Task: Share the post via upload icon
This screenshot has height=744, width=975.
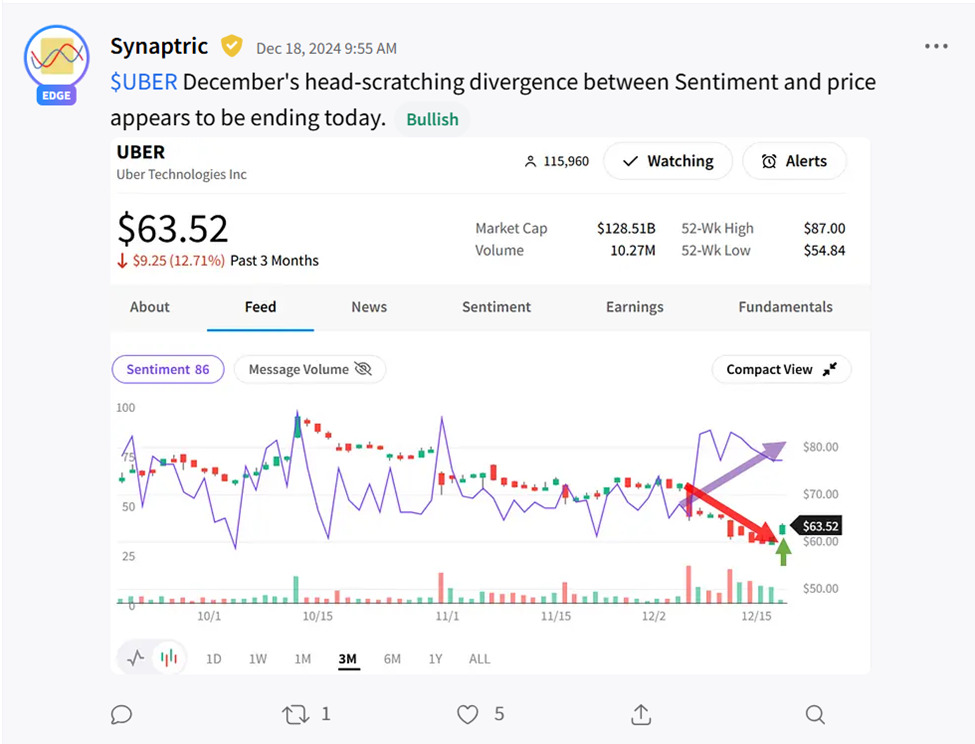Action: (x=641, y=714)
